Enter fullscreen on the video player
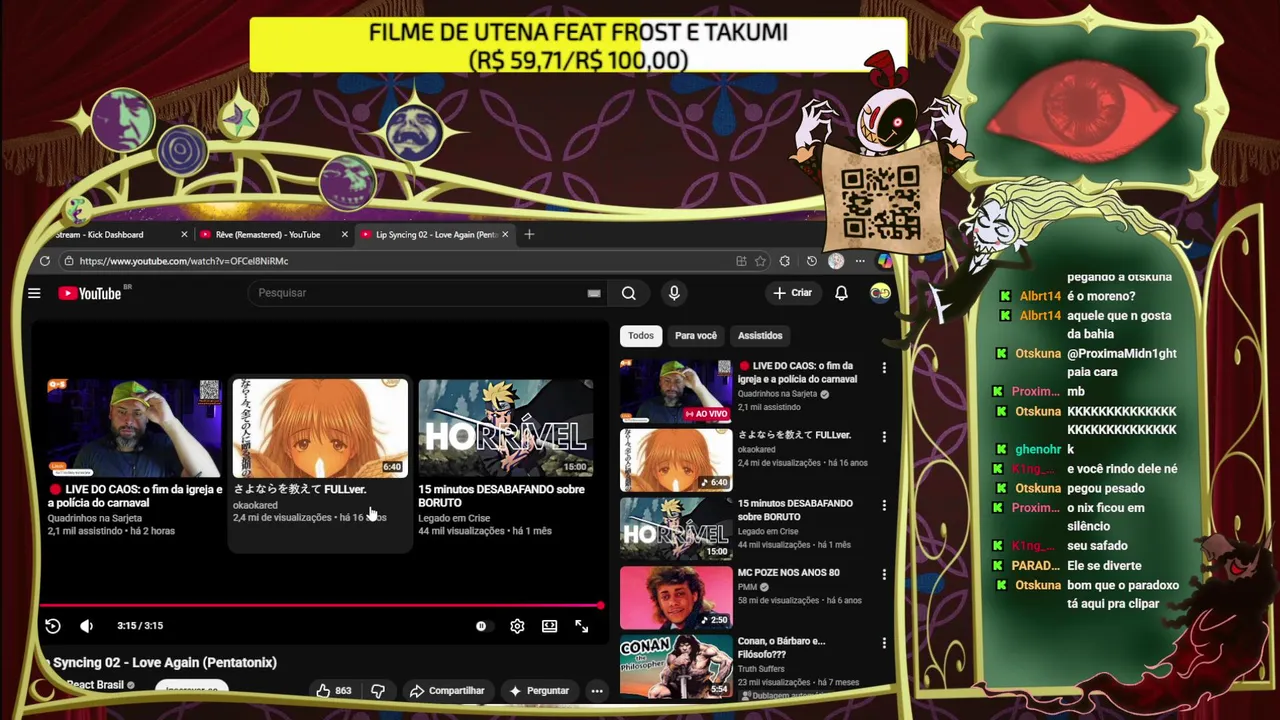Image resolution: width=1280 pixels, height=720 pixels. tap(582, 626)
